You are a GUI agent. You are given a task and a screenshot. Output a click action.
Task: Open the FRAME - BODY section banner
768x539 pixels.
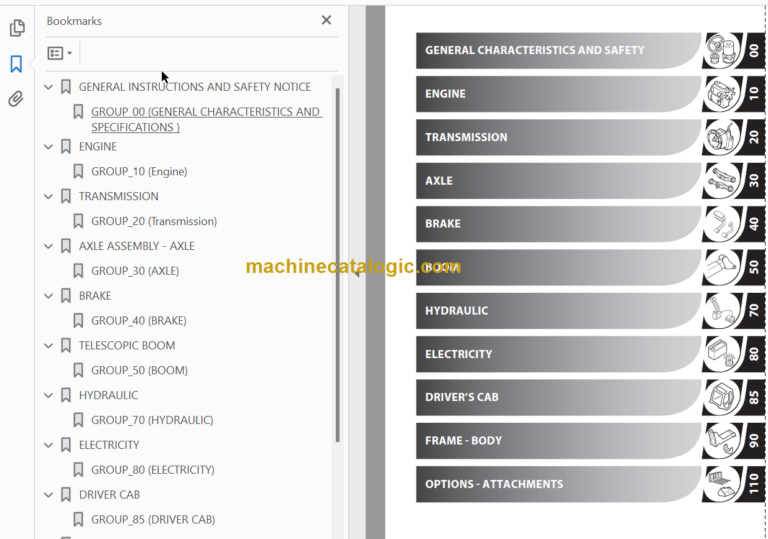(x=558, y=441)
